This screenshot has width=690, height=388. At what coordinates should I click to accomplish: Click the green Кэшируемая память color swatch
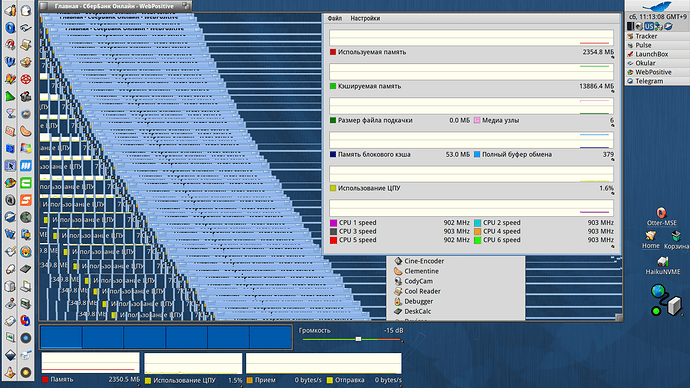[333, 86]
